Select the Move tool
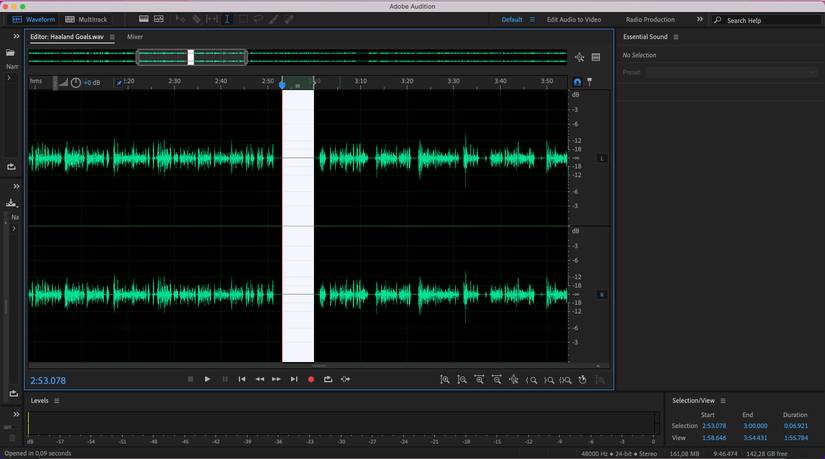 180,19
